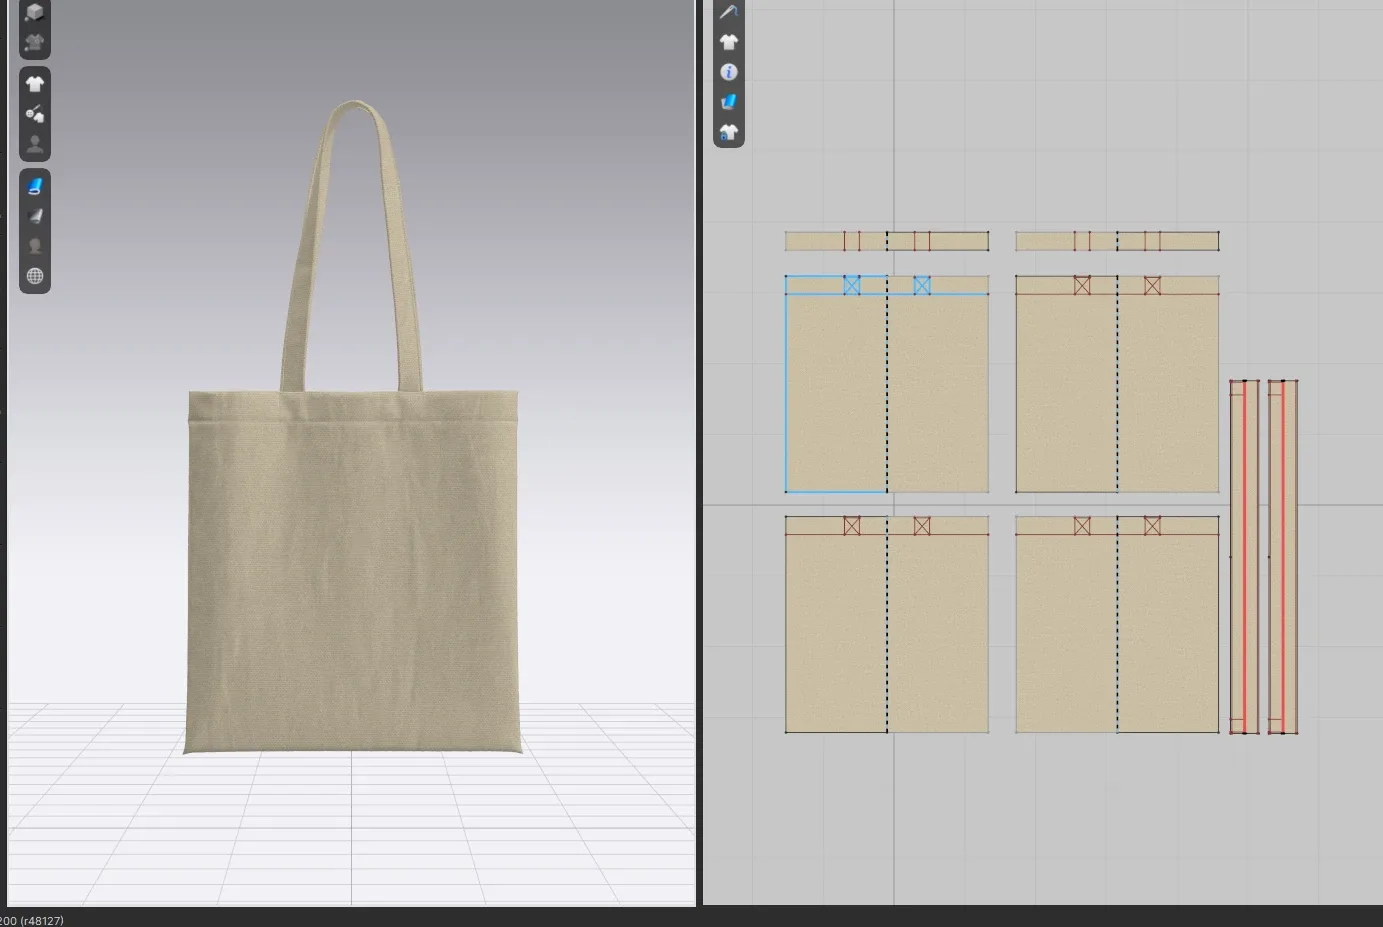
Task: Click the 3D render style cube icon
Action: [35, 12]
